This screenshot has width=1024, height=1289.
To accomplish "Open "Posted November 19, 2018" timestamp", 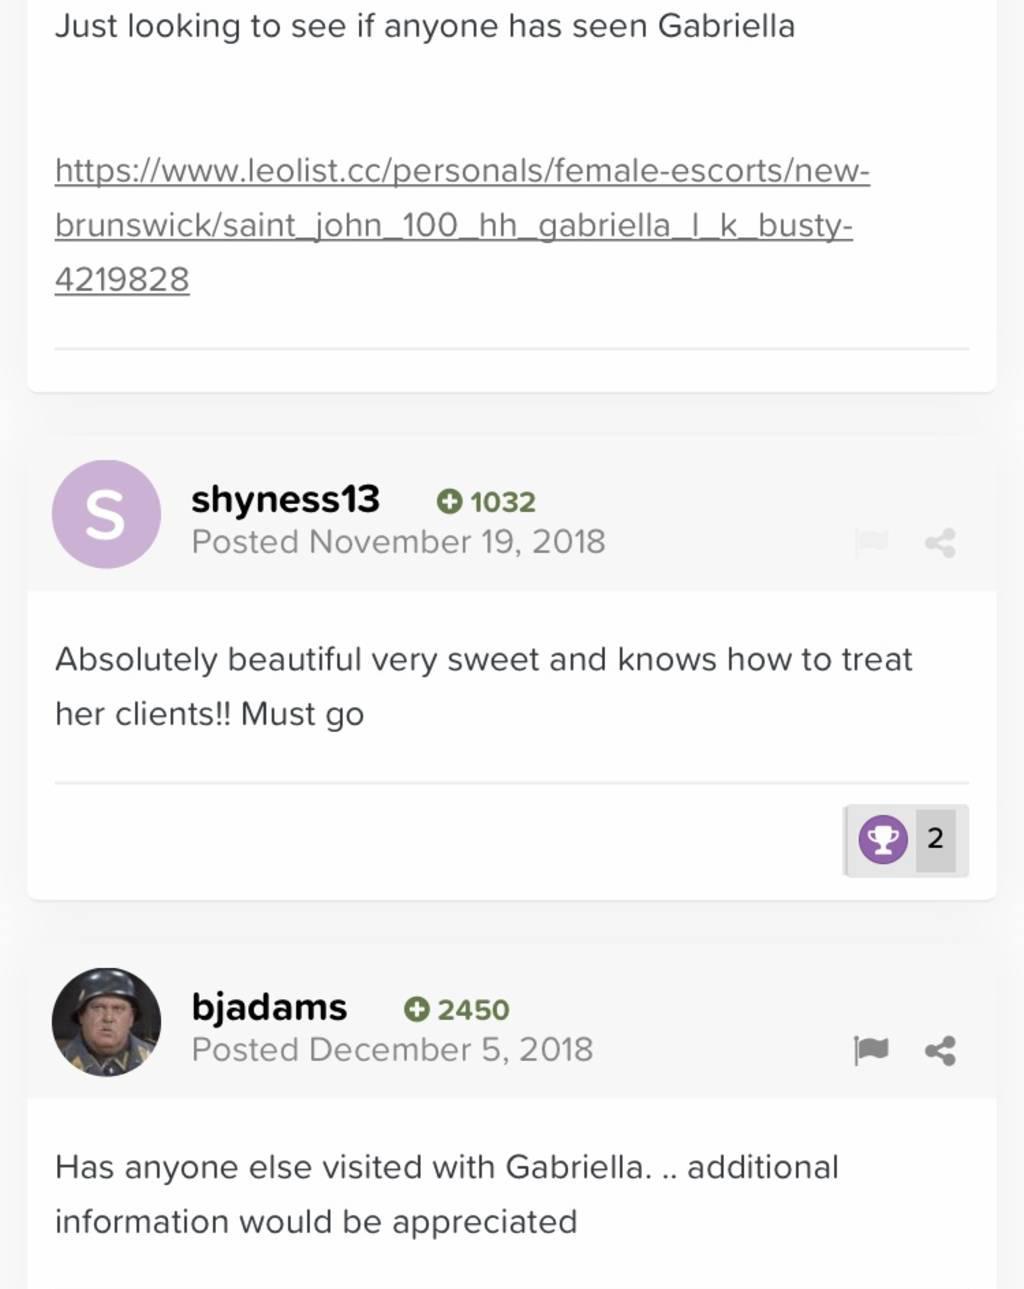I will click(398, 542).
